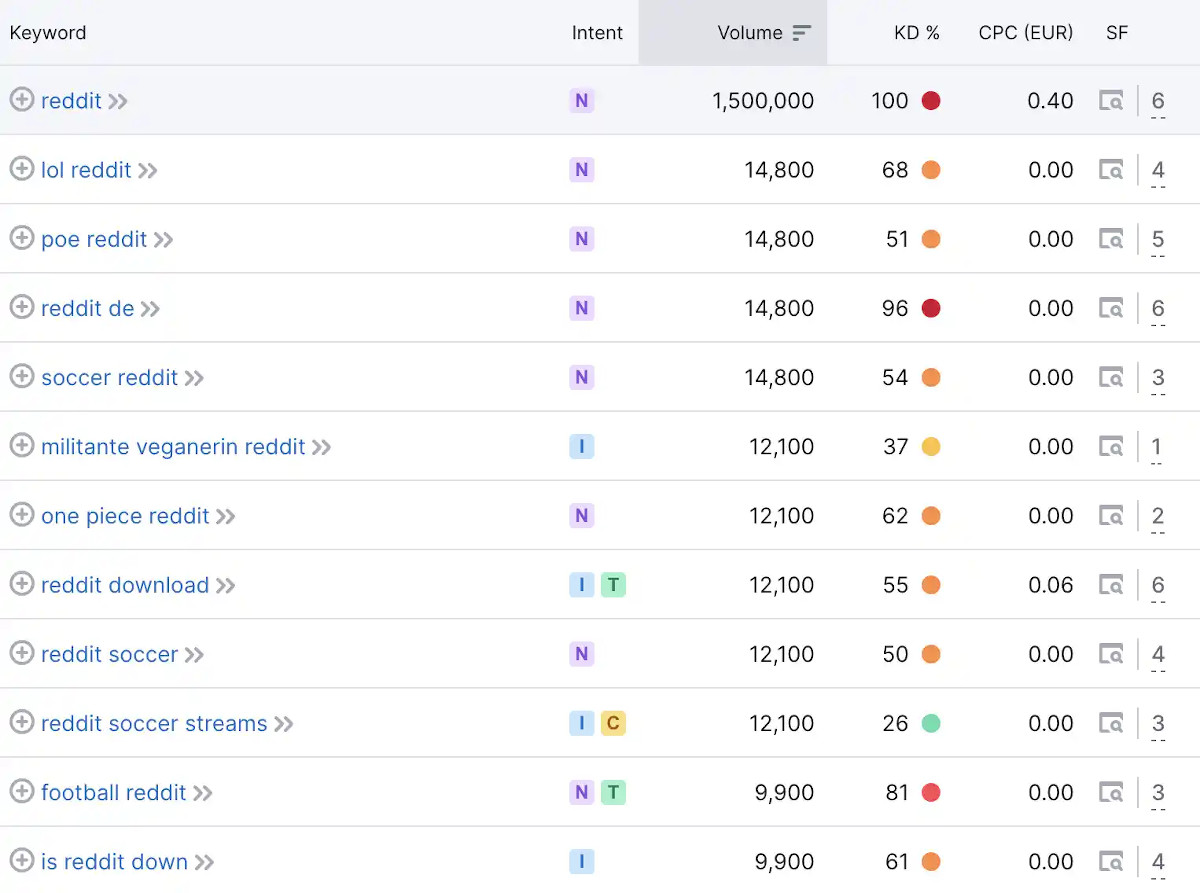Open the double chevron after 'is reddit down'
Viewport: 1200px width, 893px height.
pyautogui.click(x=205, y=862)
